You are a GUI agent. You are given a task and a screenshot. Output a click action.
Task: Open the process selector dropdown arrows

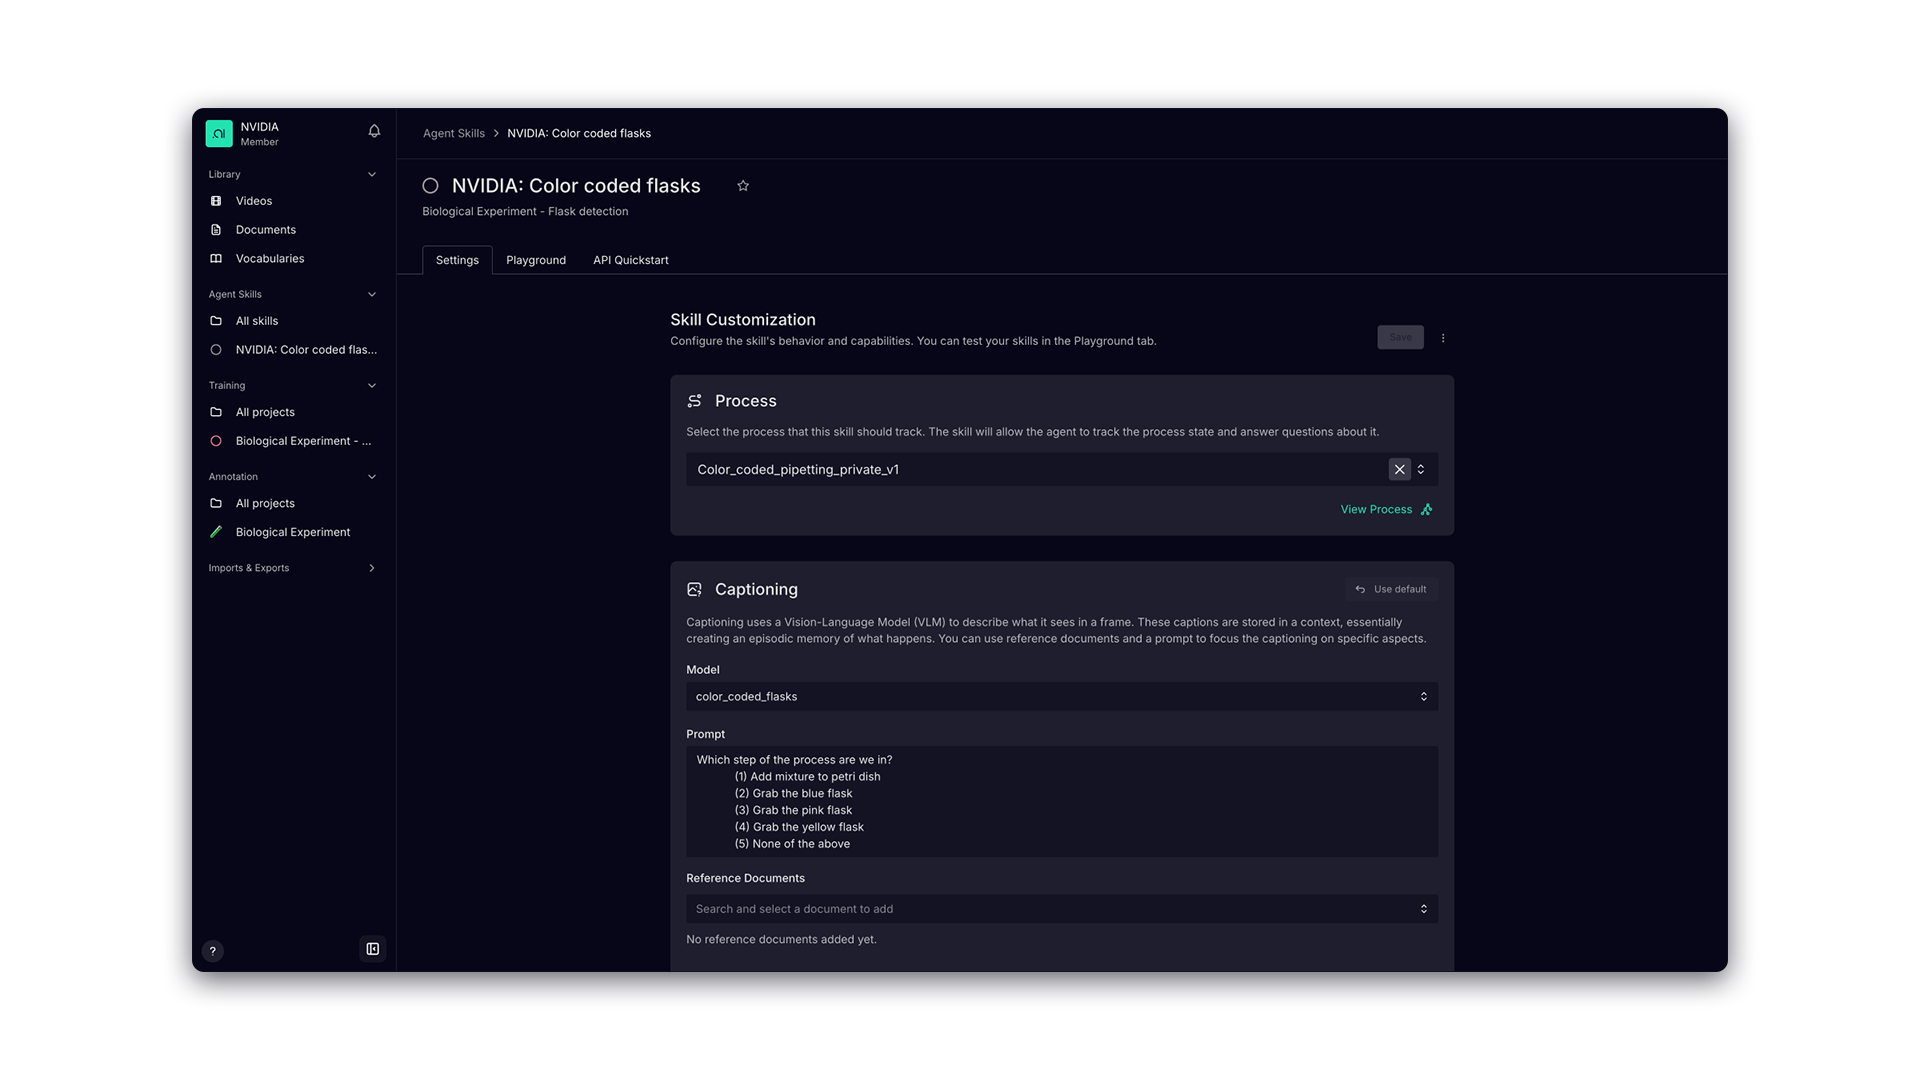(x=1421, y=469)
